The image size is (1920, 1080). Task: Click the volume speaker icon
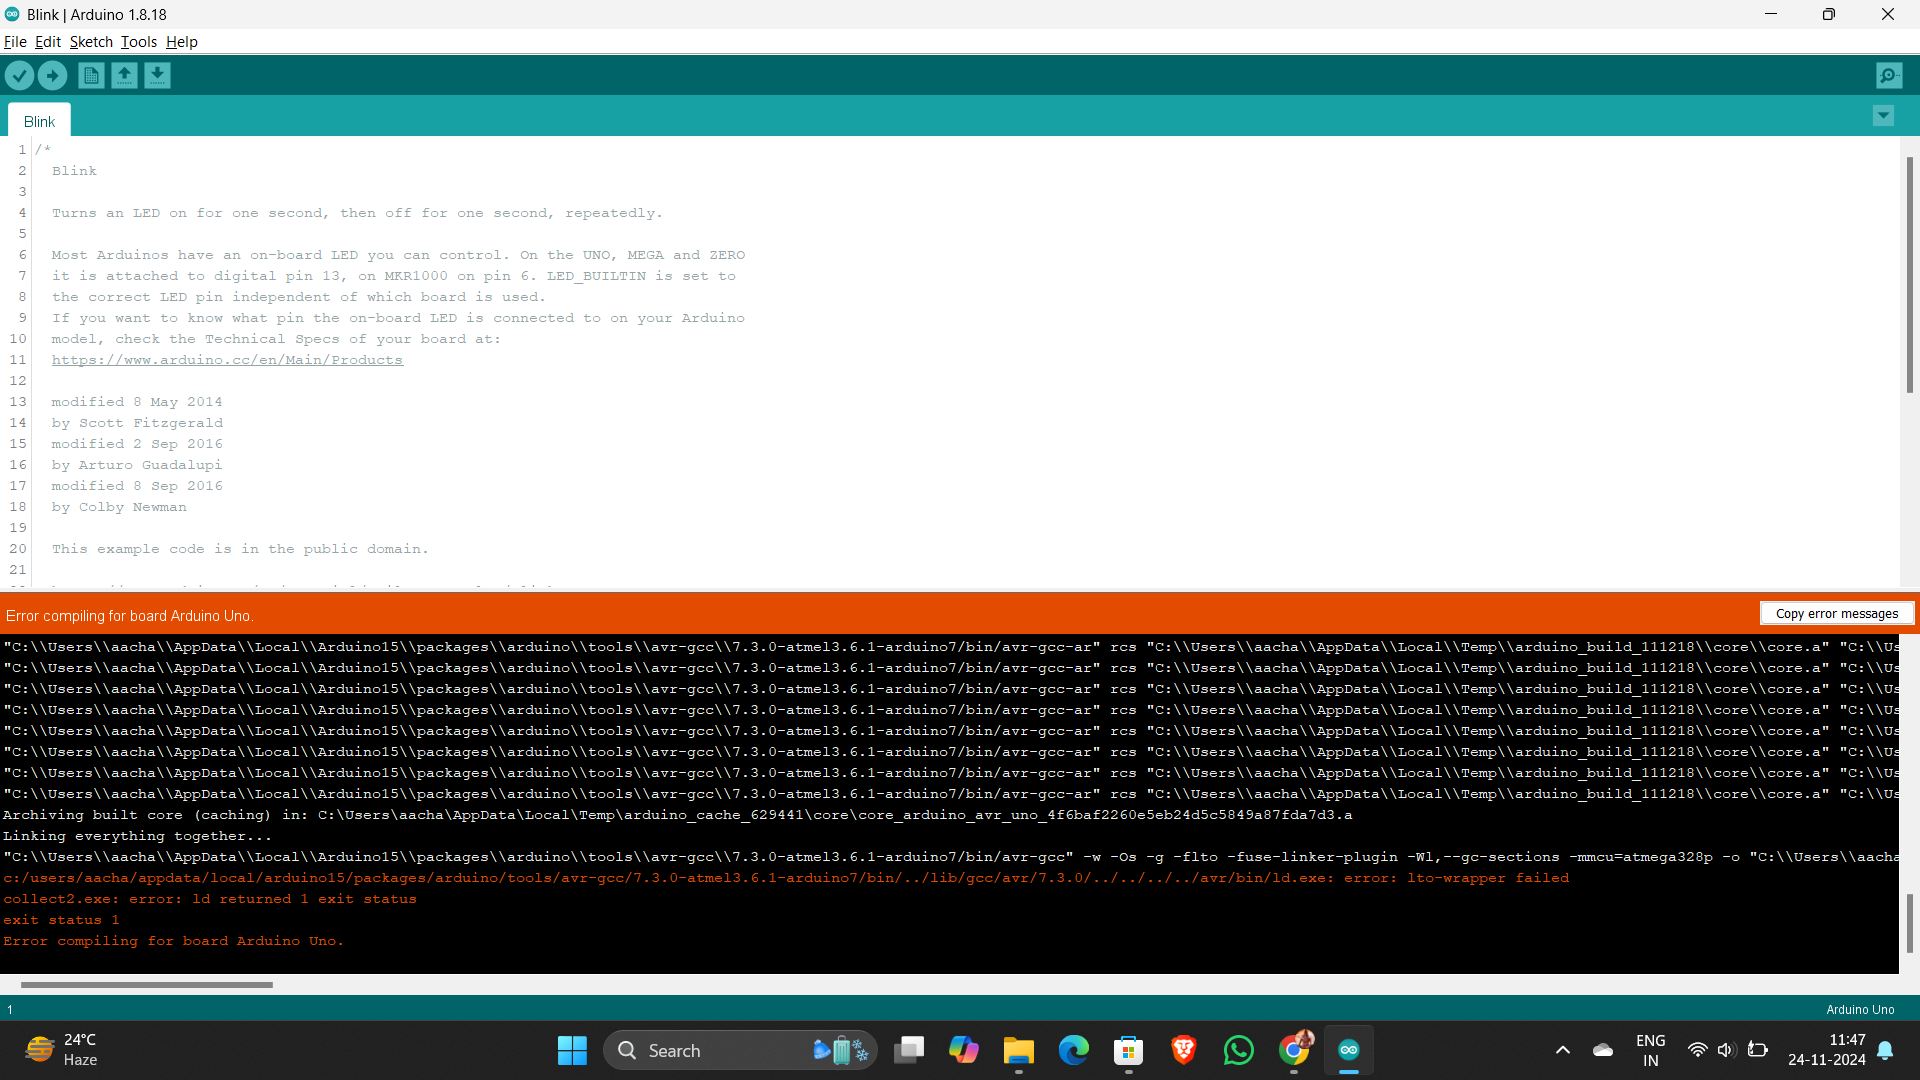(1726, 1051)
